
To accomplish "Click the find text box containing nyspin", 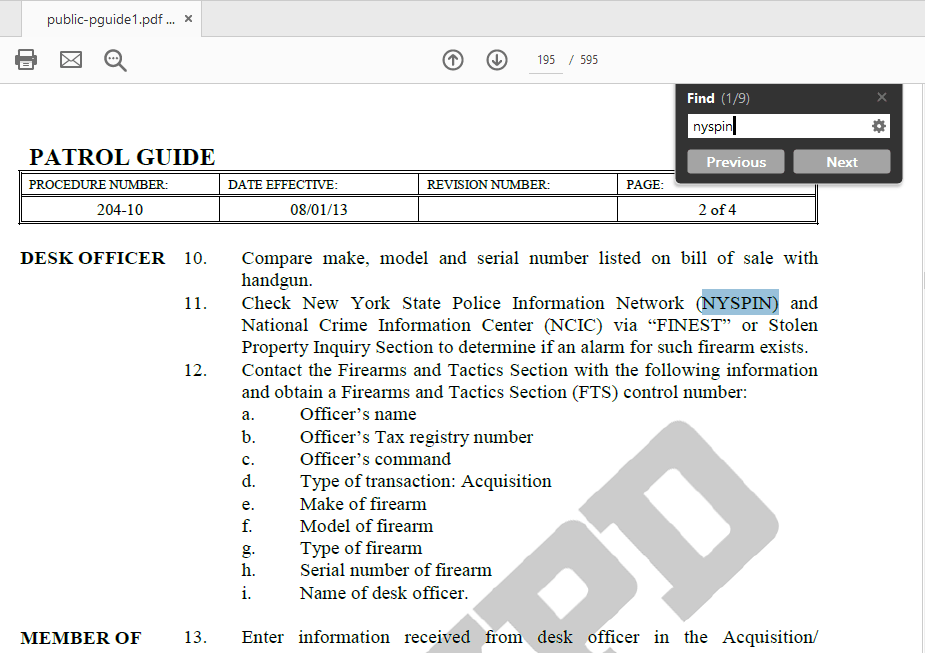I will tap(776, 126).
